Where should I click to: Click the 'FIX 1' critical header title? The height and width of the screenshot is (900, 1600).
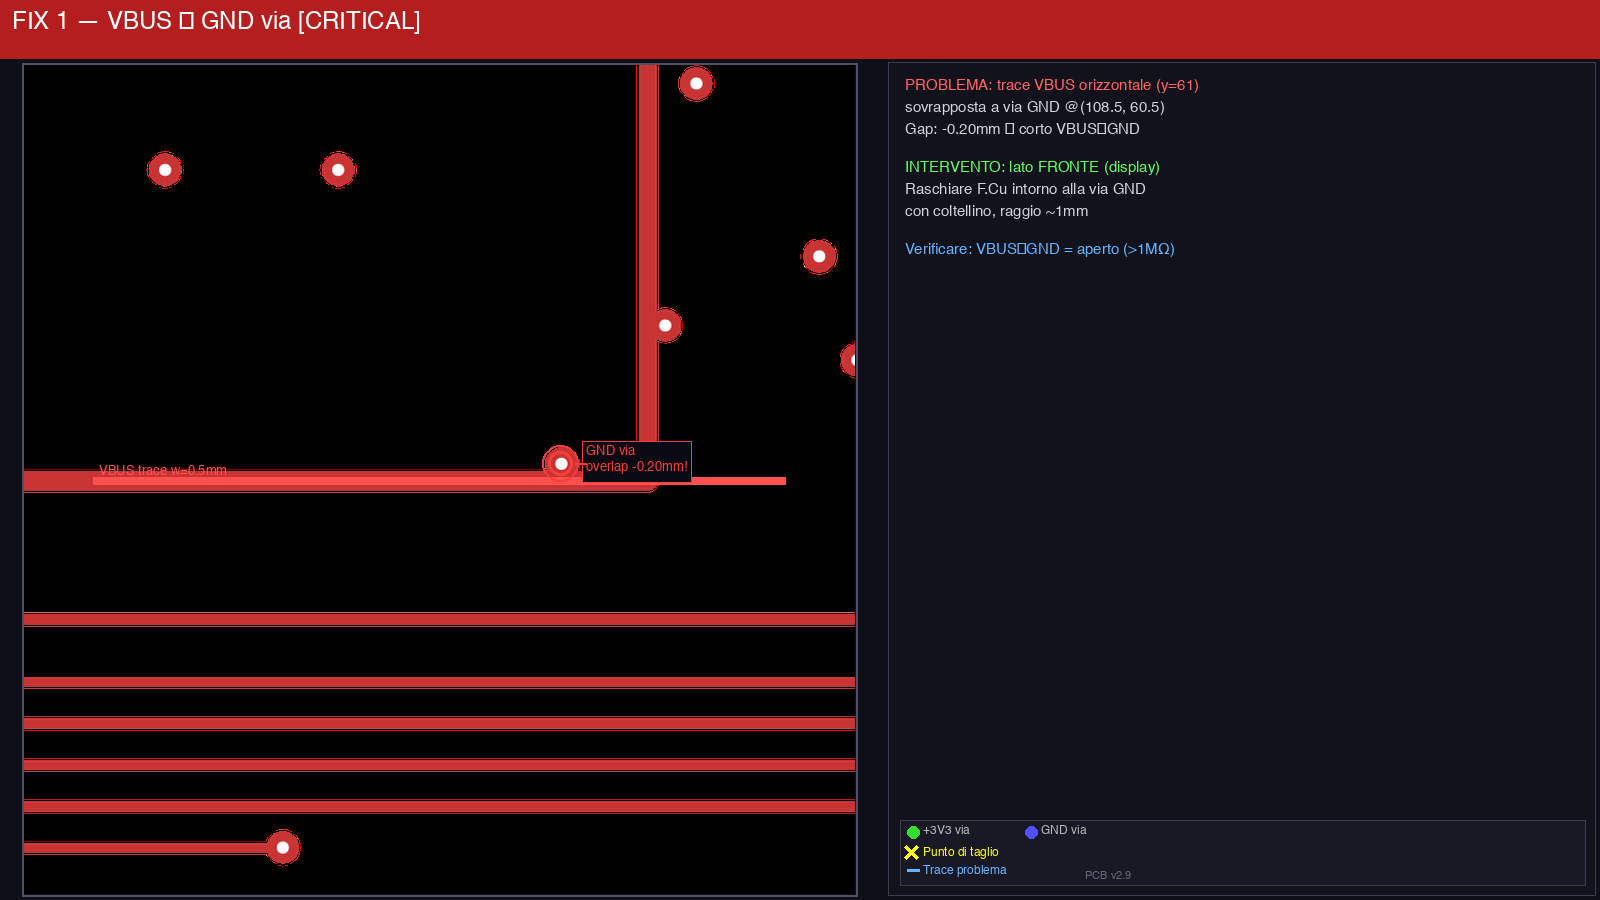pos(216,21)
